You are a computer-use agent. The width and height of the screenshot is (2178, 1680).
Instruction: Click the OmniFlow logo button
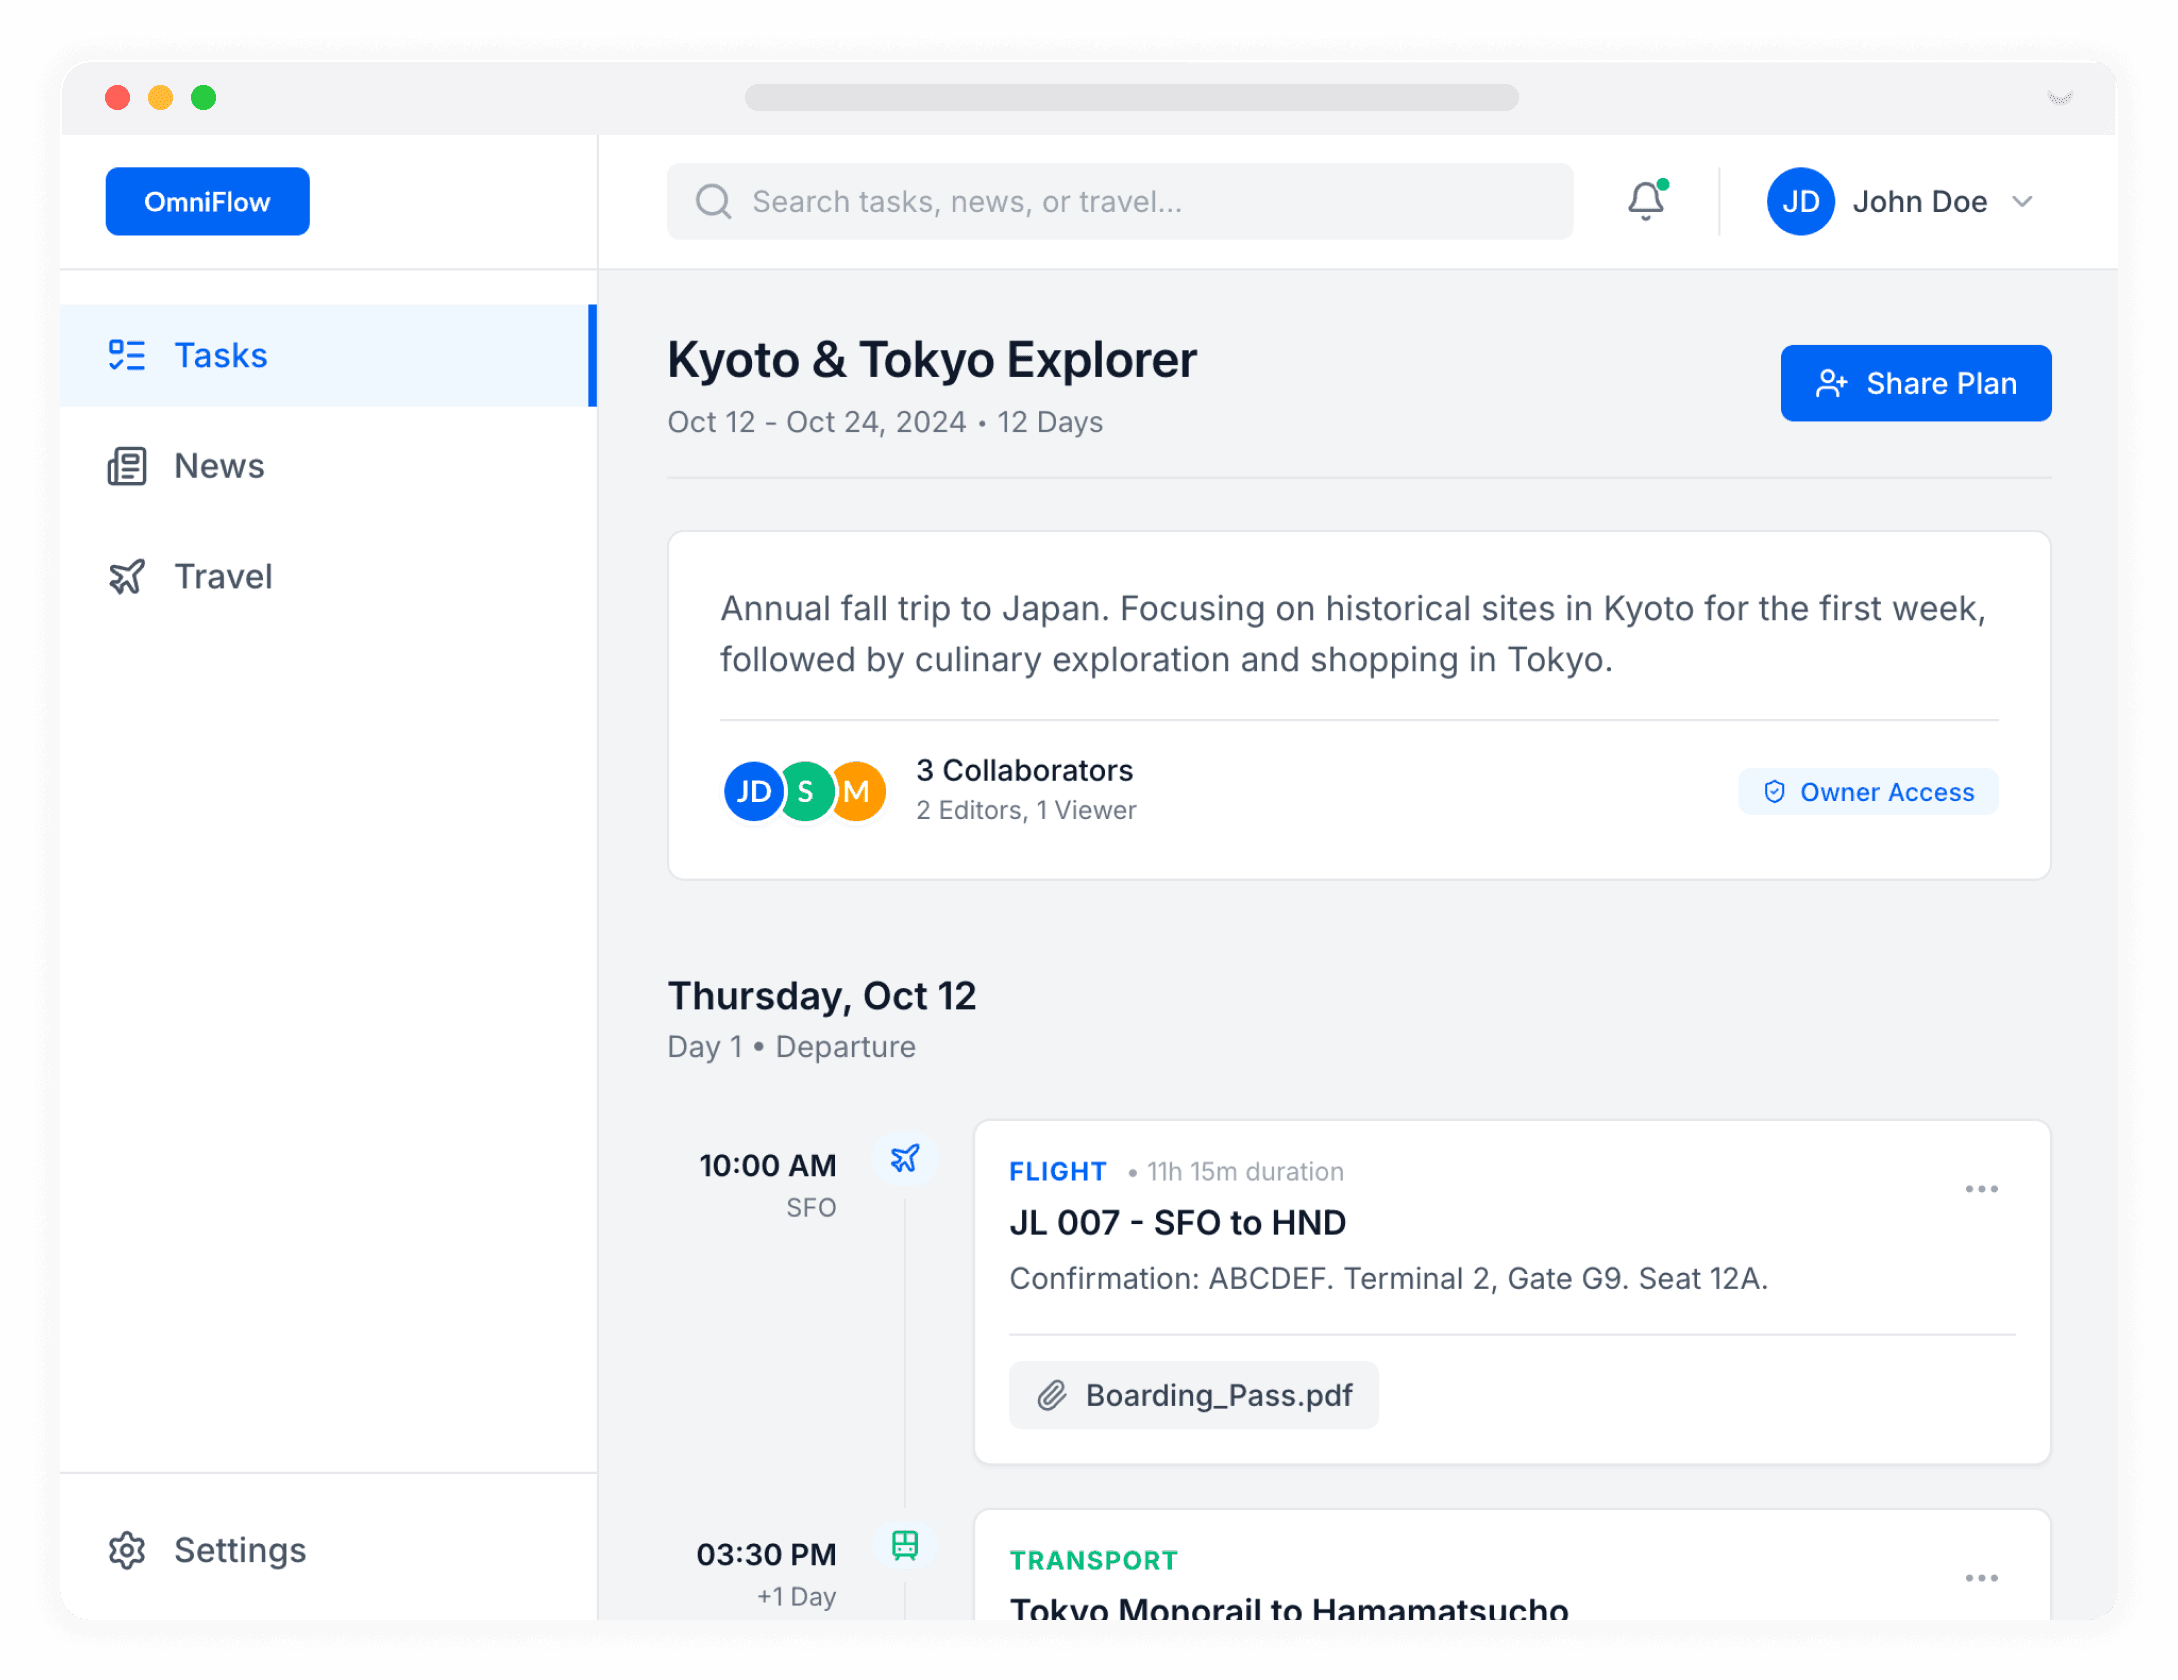tap(207, 201)
